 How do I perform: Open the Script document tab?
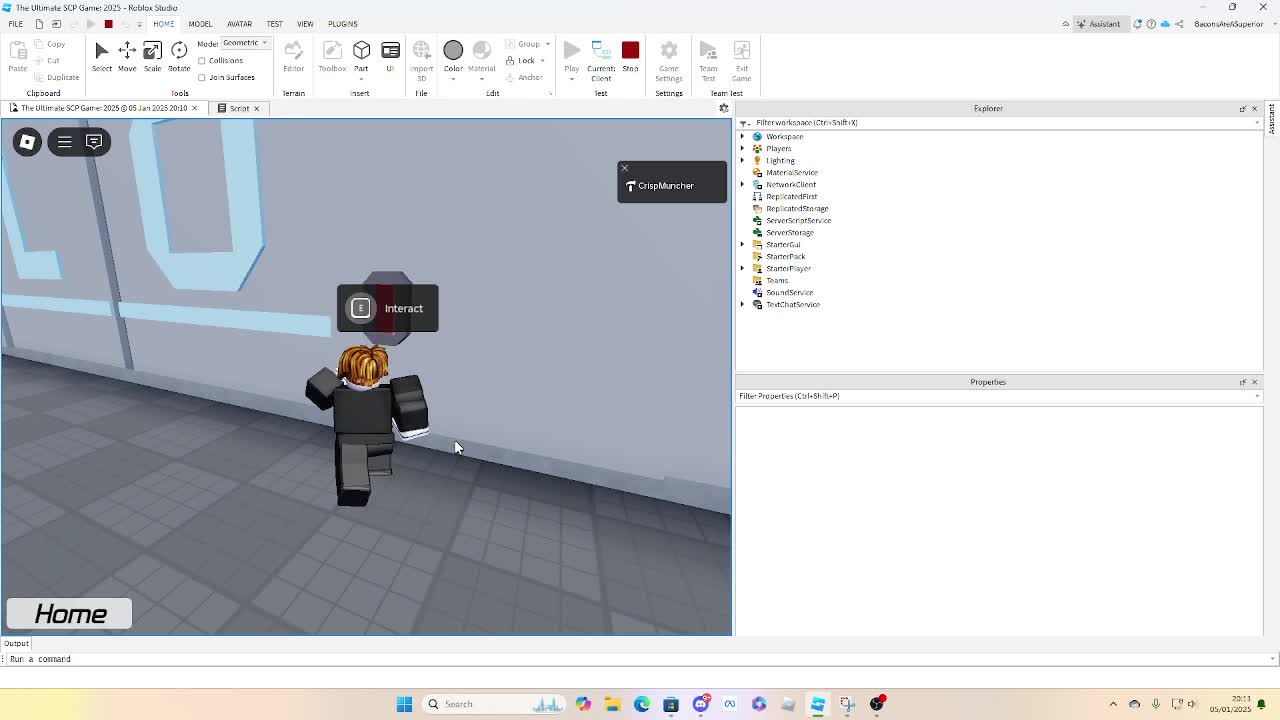point(239,108)
